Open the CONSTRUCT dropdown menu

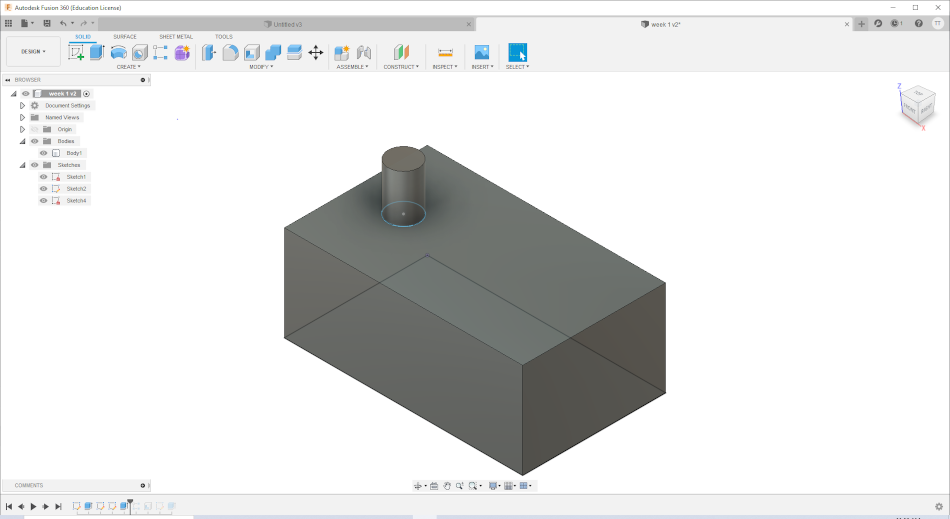tap(401, 67)
